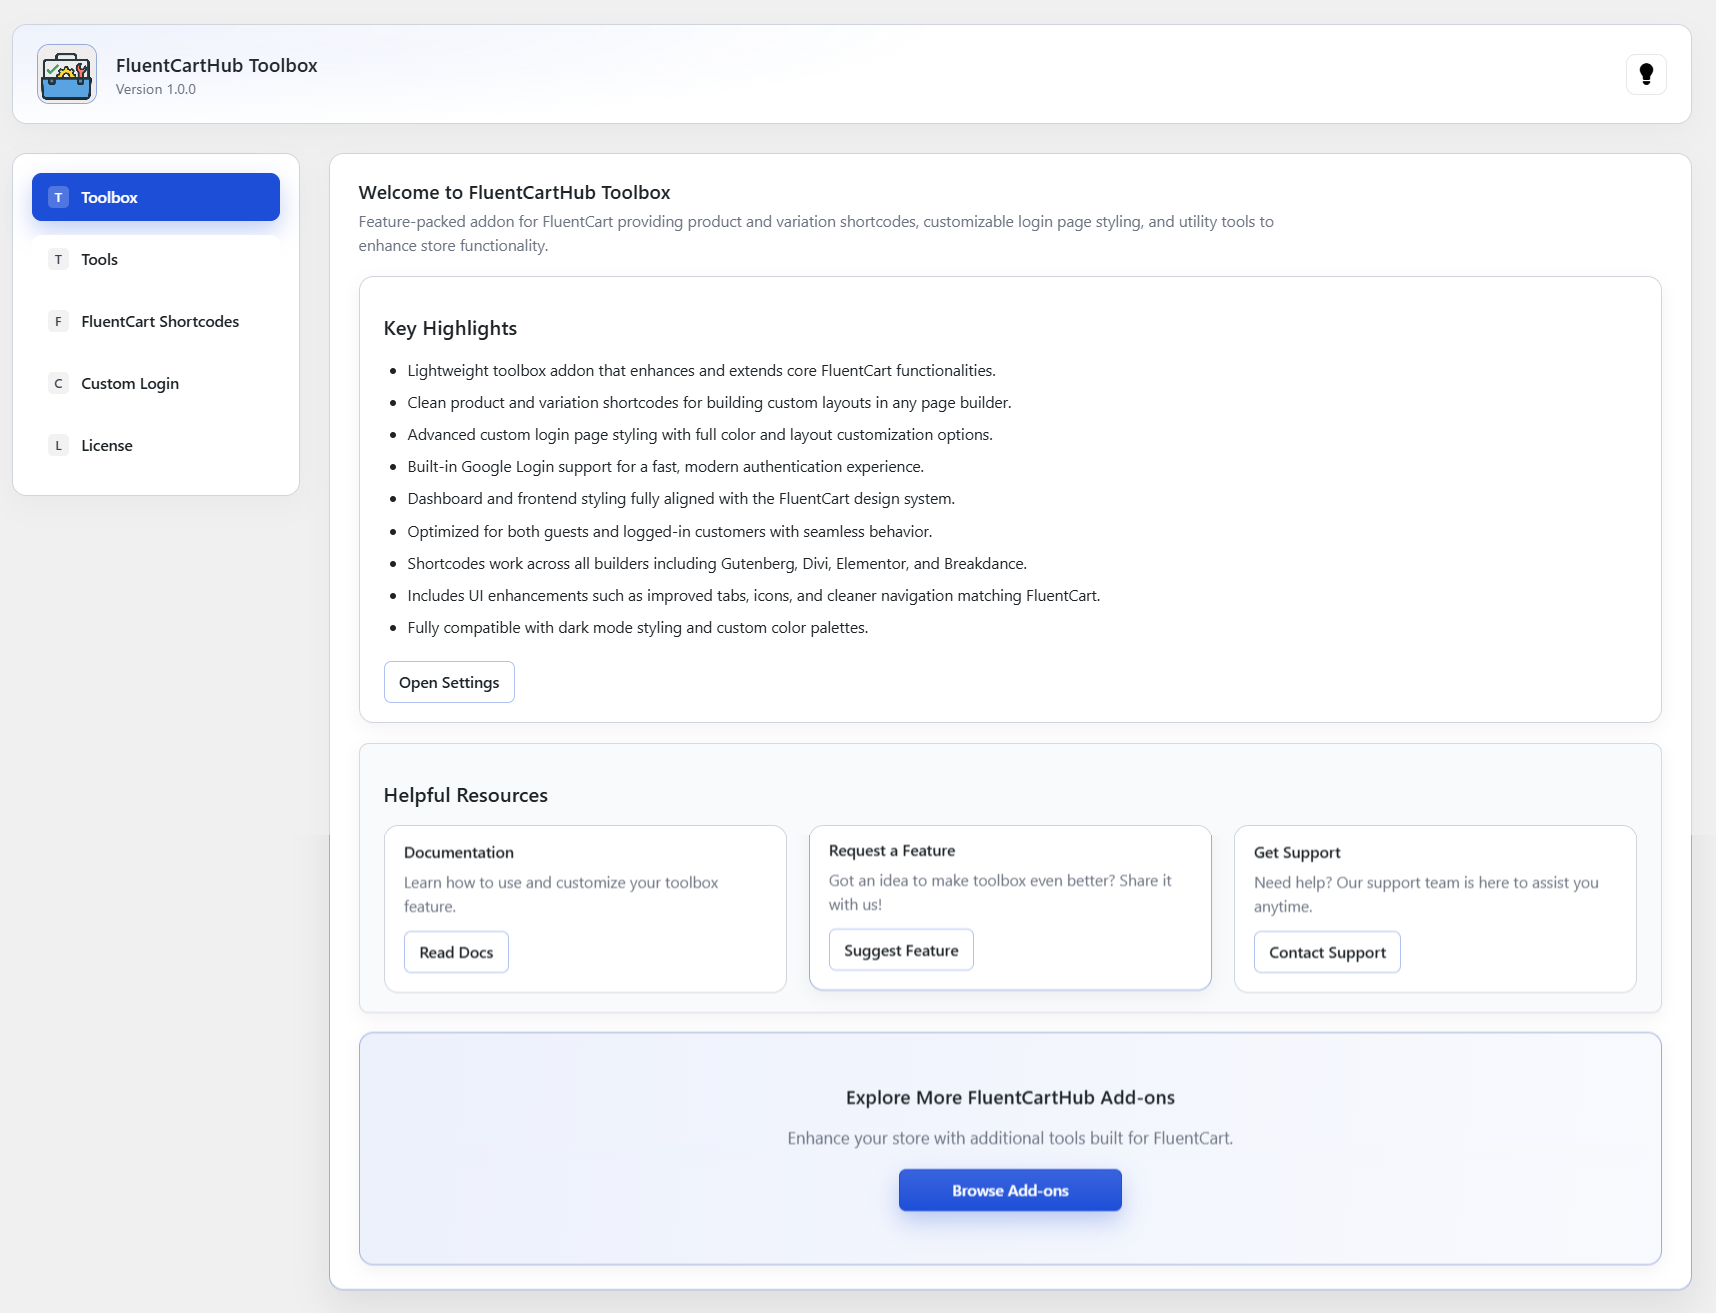Click the blue Browse Add-ons button
The height and width of the screenshot is (1313, 1716).
[1010, 1190]
